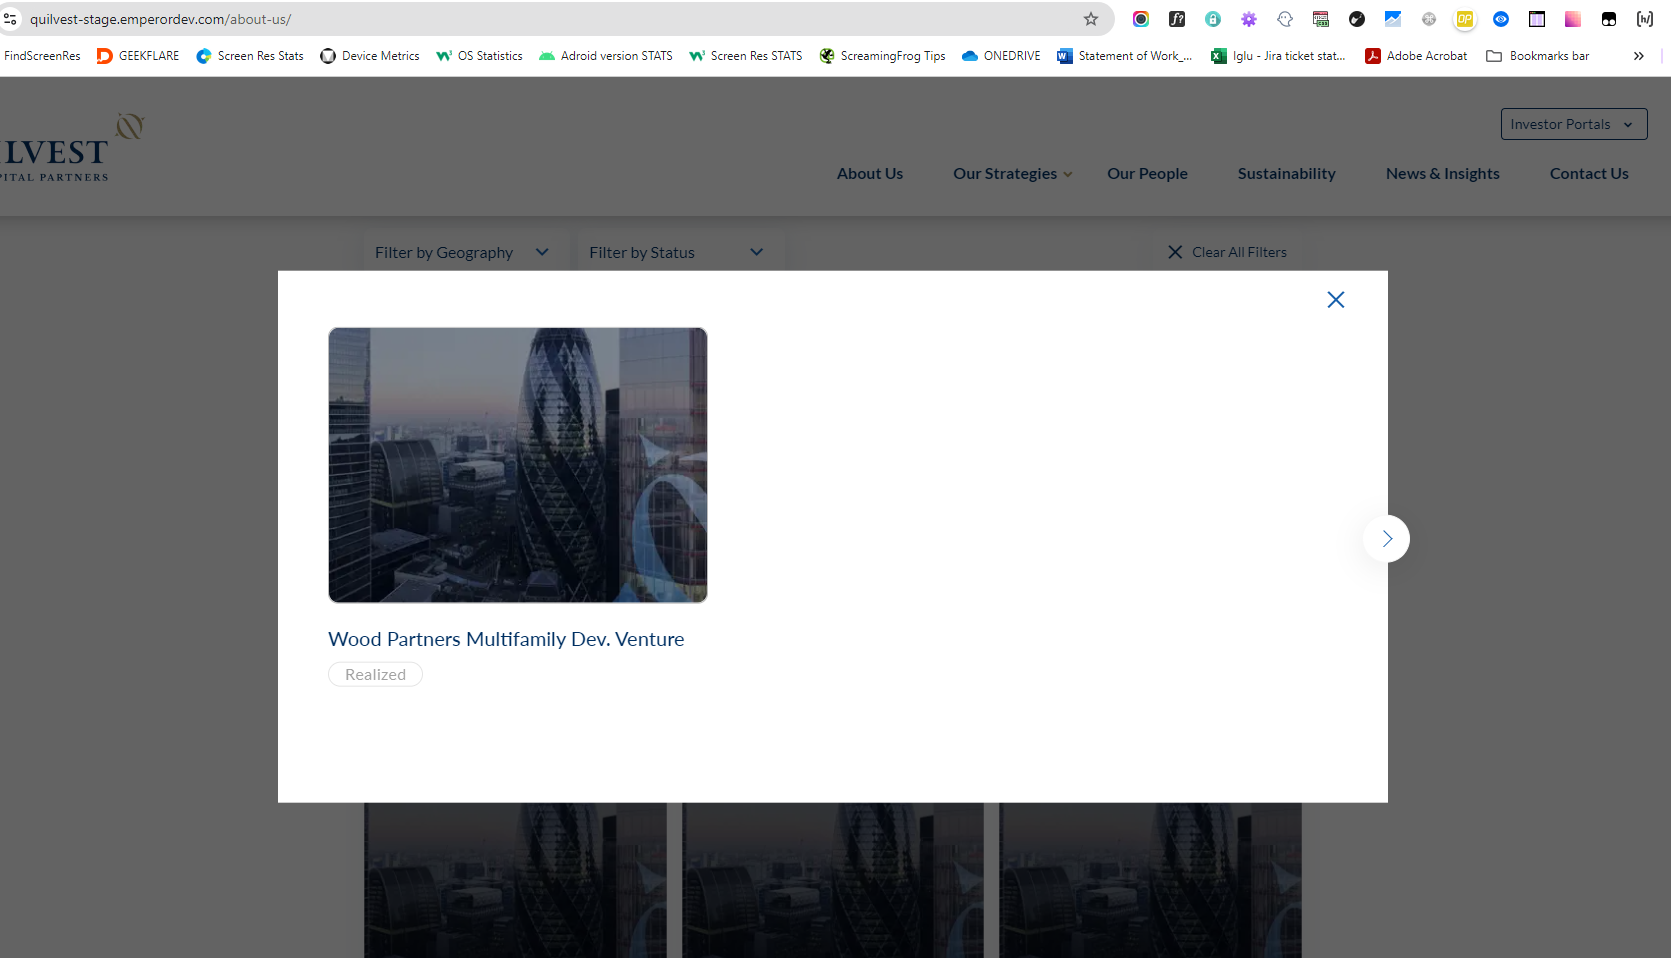Show more bookmarks with double chevron
The image size is (1671, 958).
pyautogui.click(x=1638, y=56)
